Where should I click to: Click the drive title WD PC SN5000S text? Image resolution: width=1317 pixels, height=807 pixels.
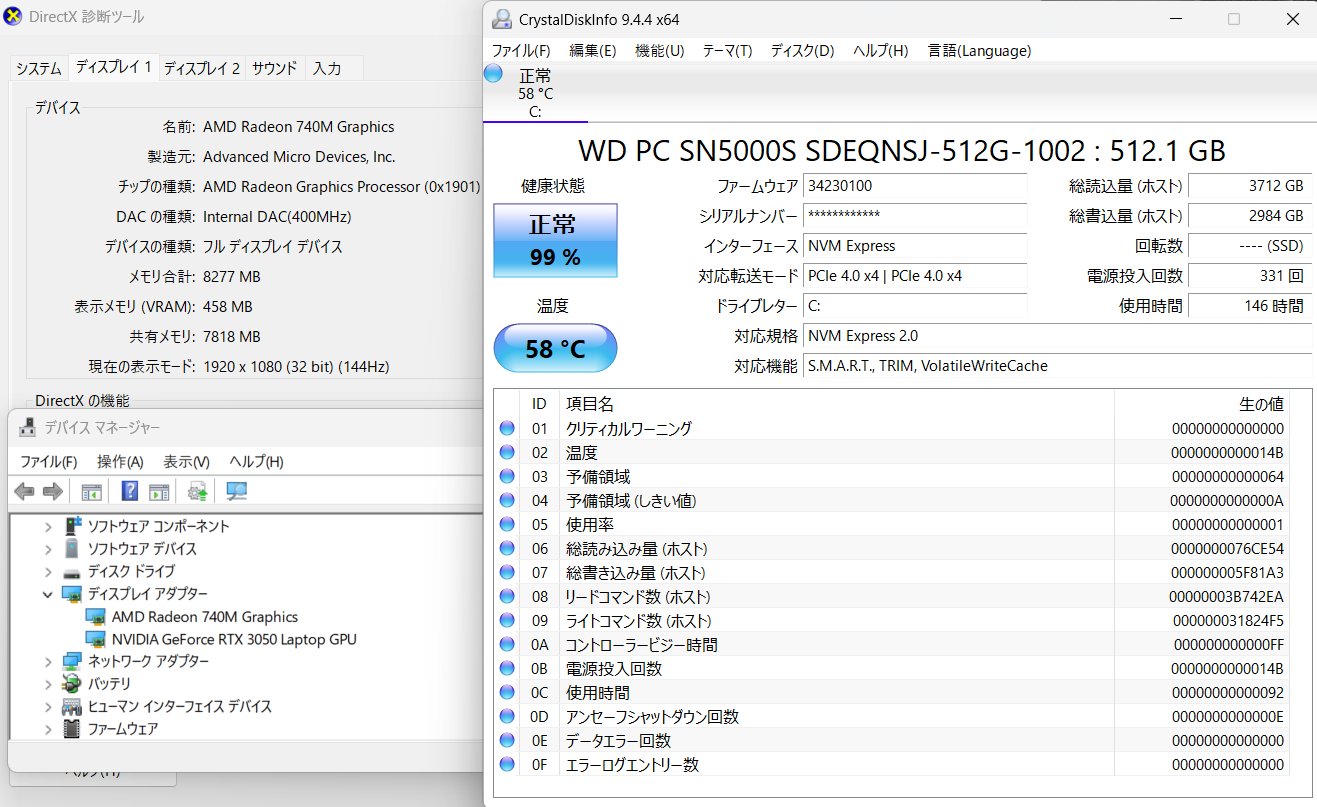[902, 151]
